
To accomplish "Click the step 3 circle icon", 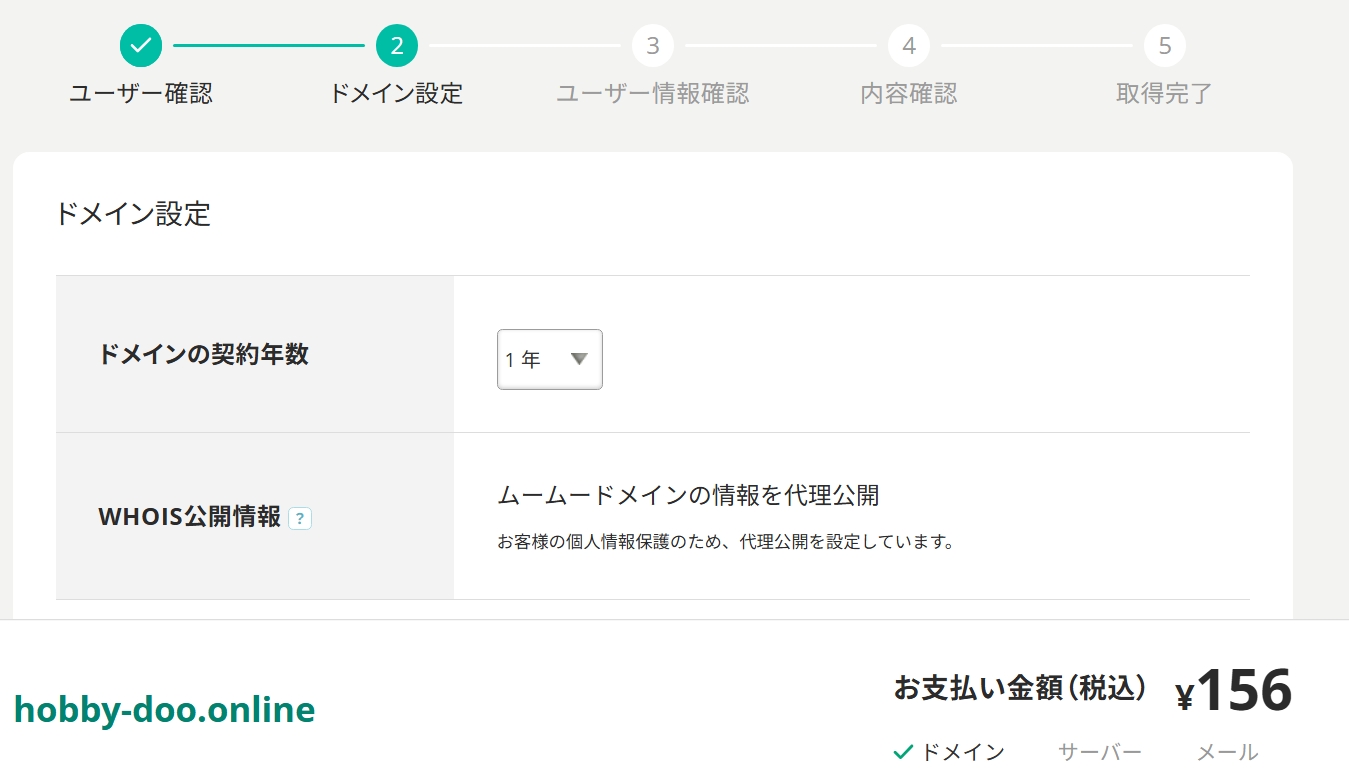I will (653, 45).
